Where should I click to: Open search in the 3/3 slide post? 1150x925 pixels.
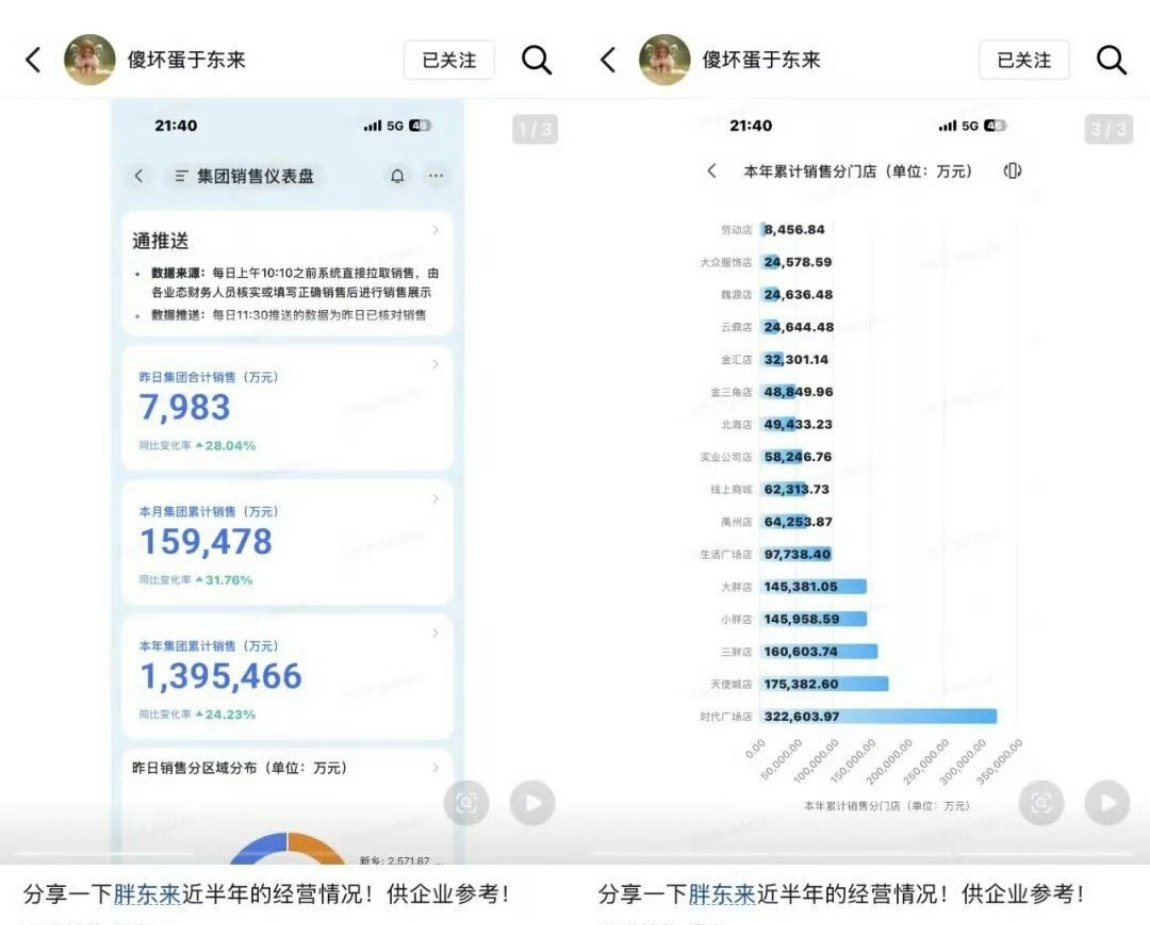(x=1111, y=60)
